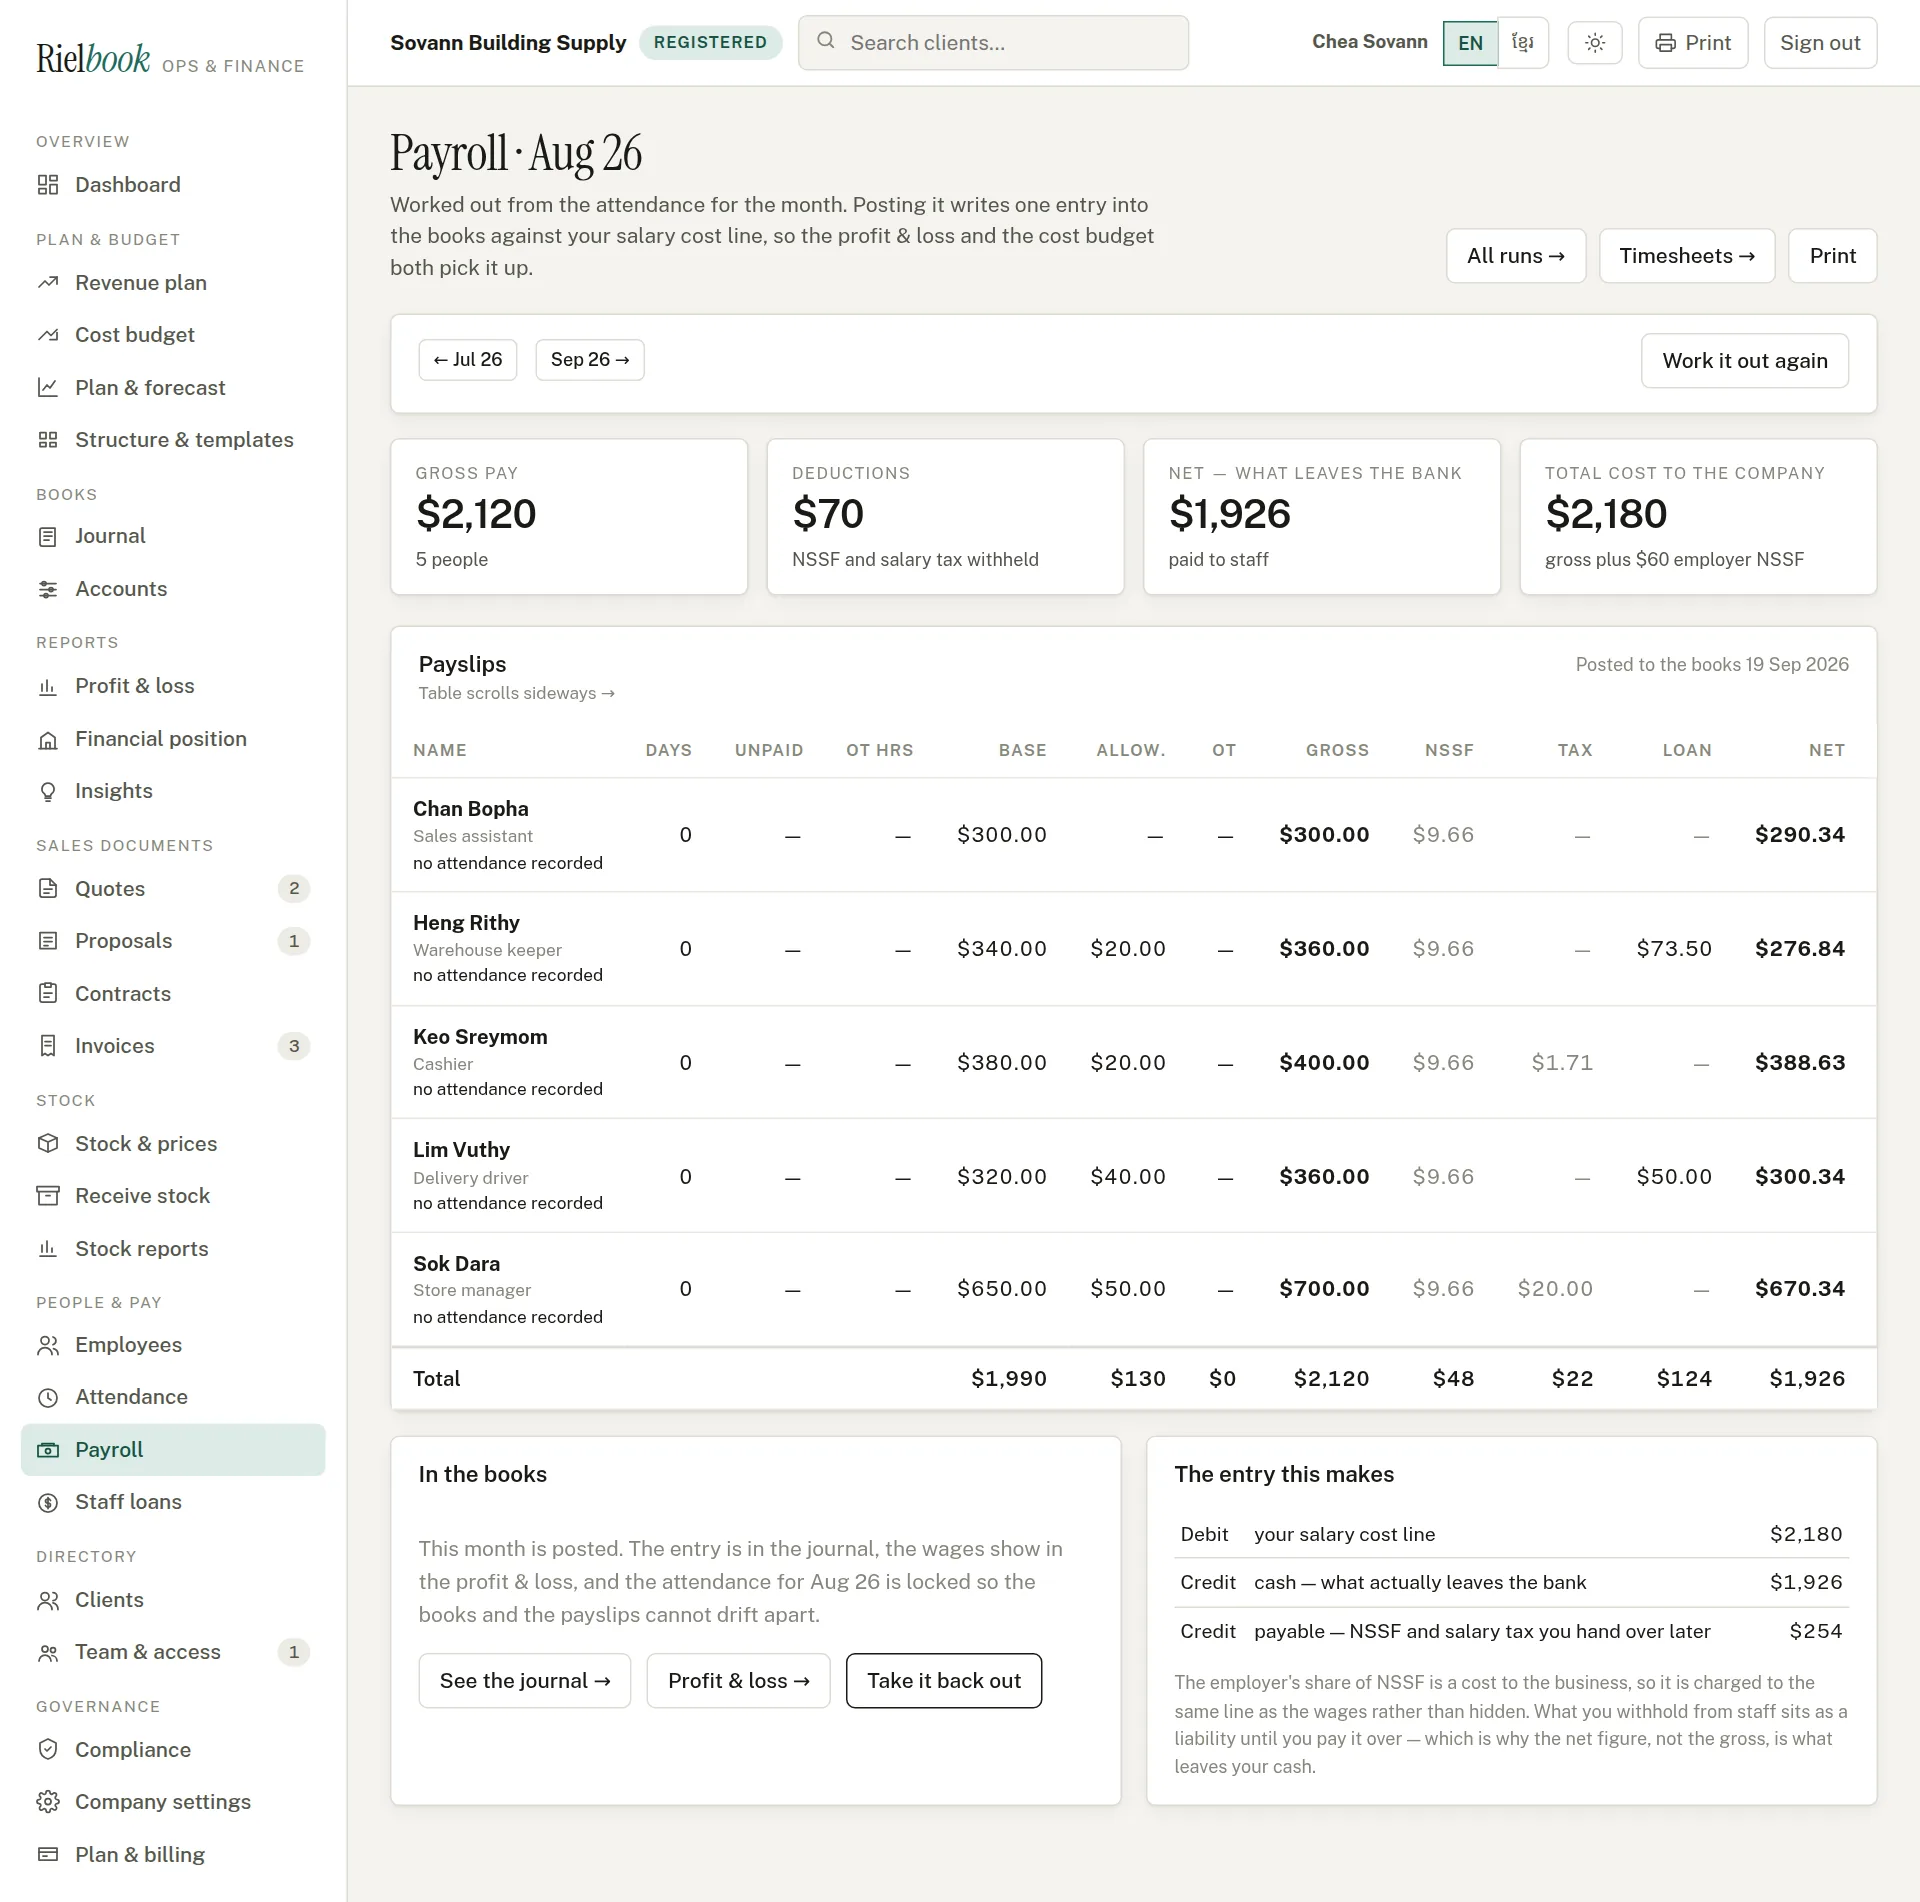Image resolution: width=1920 pixels, height=1902 pixels.
Task: Click the Invoices count badge 3
Action: [x=294, y=1046]
